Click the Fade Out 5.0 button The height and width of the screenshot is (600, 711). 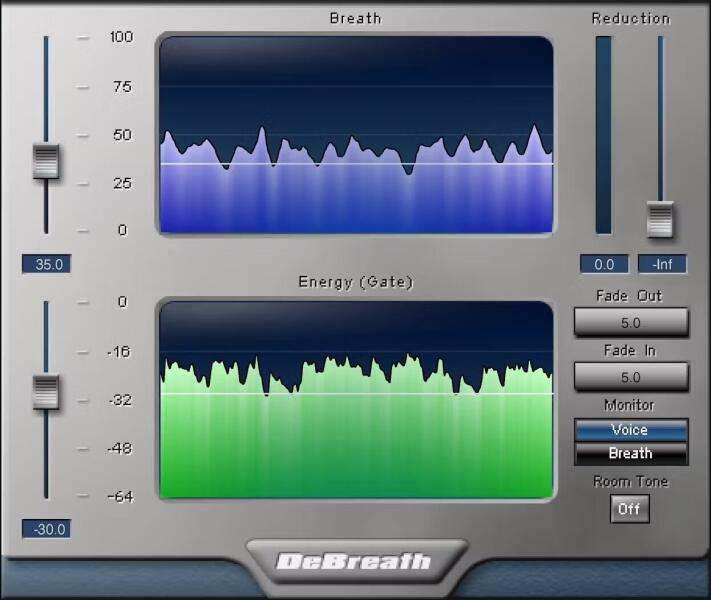coord(631,323)
